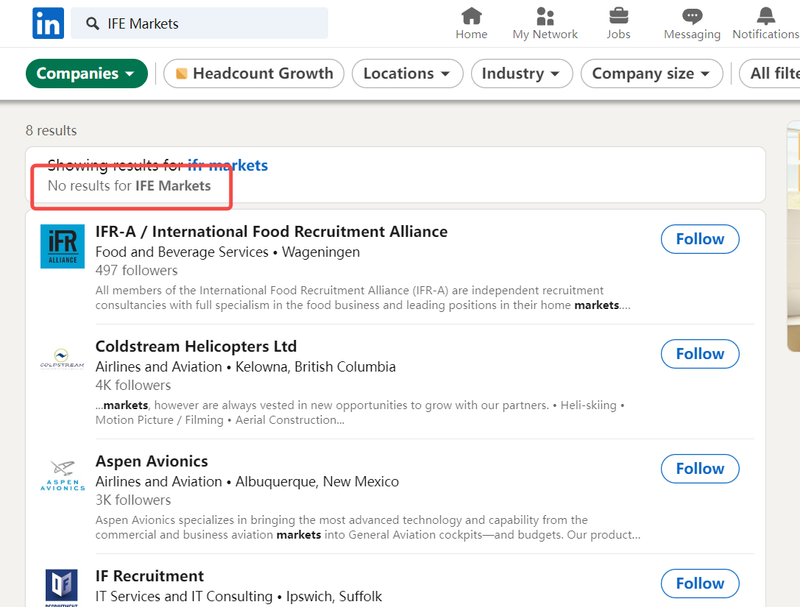Screen dimensions: 800x607
Task: Click the 3K followers text
Action: coord(133,500)
